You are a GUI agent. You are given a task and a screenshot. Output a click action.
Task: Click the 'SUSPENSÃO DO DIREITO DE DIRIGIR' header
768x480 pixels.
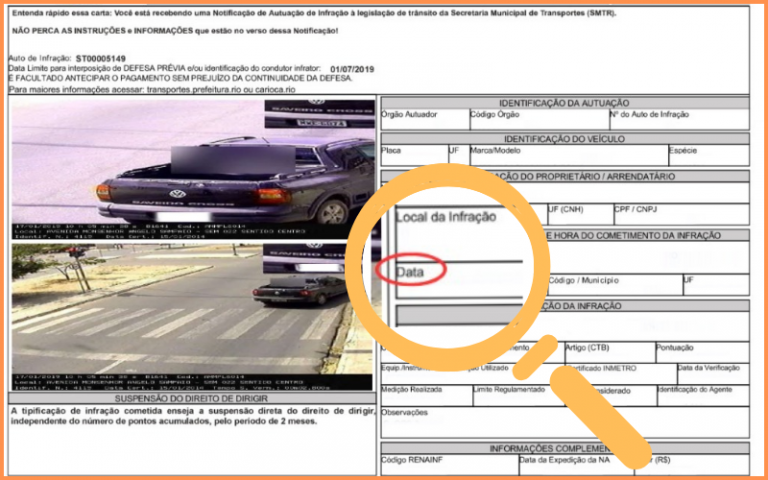[192, 398]
